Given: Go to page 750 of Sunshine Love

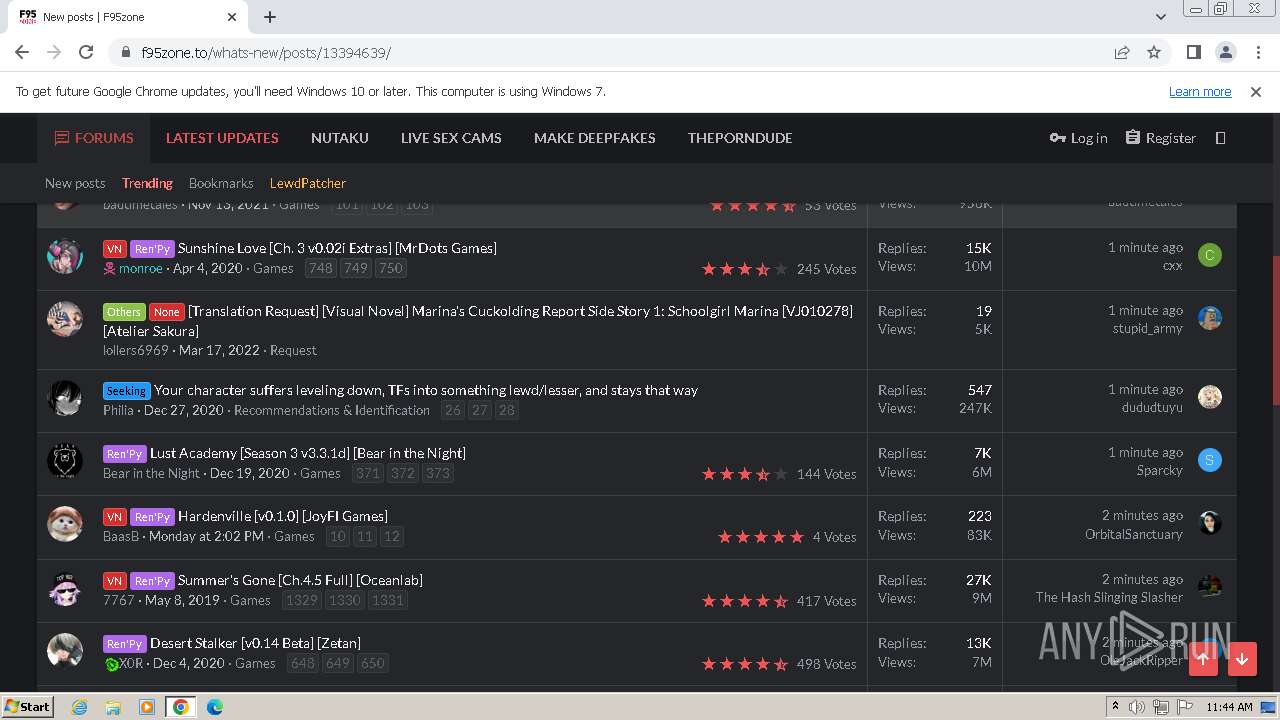Looking at the screenshot, I should [x=390, y=268].
